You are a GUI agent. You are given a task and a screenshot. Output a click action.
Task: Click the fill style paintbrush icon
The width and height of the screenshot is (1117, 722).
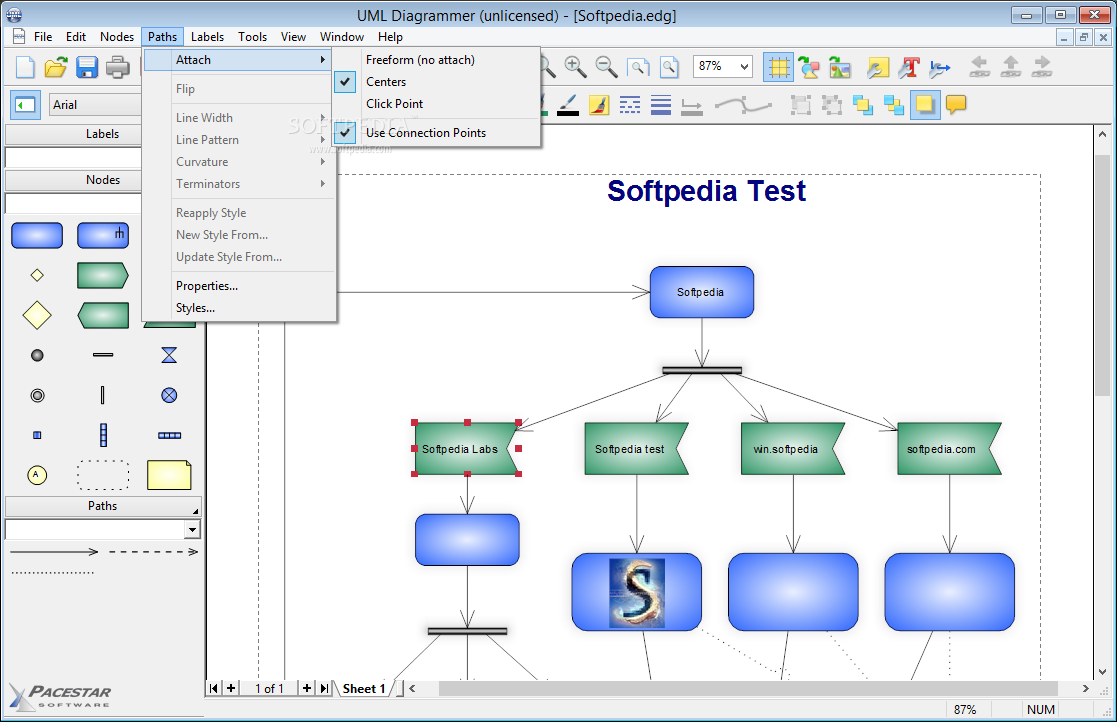(599, 105)
